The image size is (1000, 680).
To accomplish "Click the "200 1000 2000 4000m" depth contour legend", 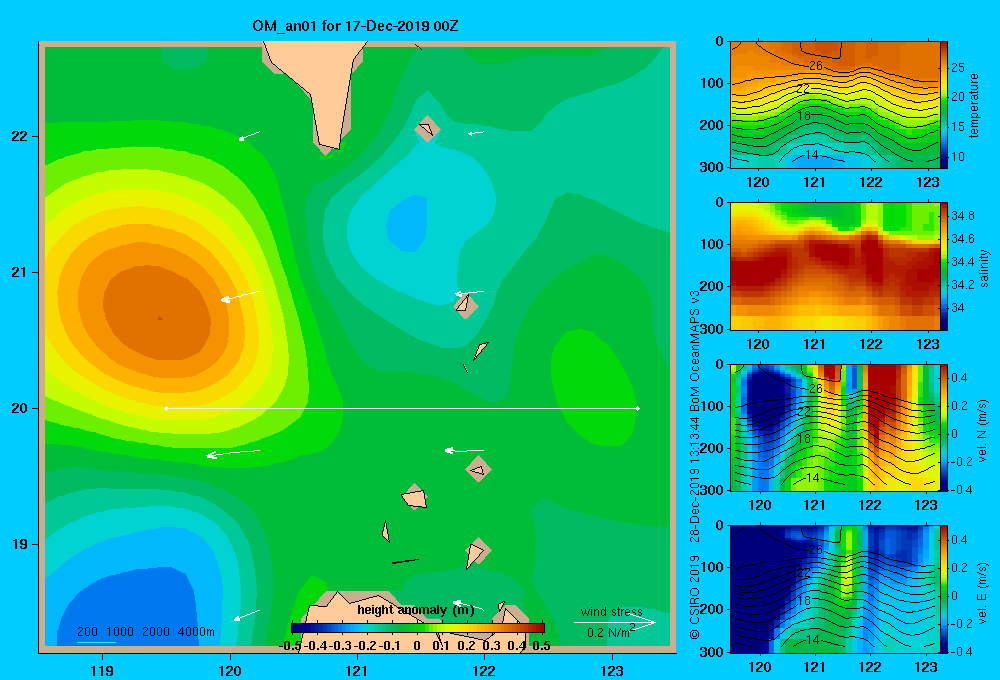I will tap(145, 632).
